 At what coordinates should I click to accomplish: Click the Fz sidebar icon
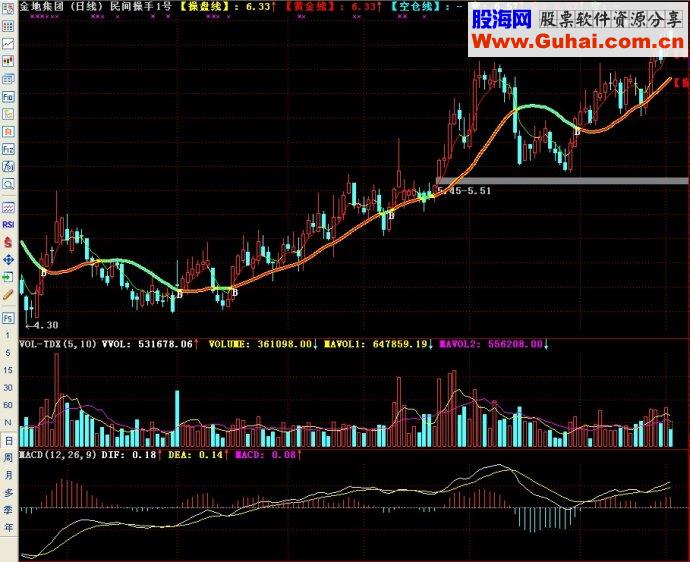tap(8, 149)
